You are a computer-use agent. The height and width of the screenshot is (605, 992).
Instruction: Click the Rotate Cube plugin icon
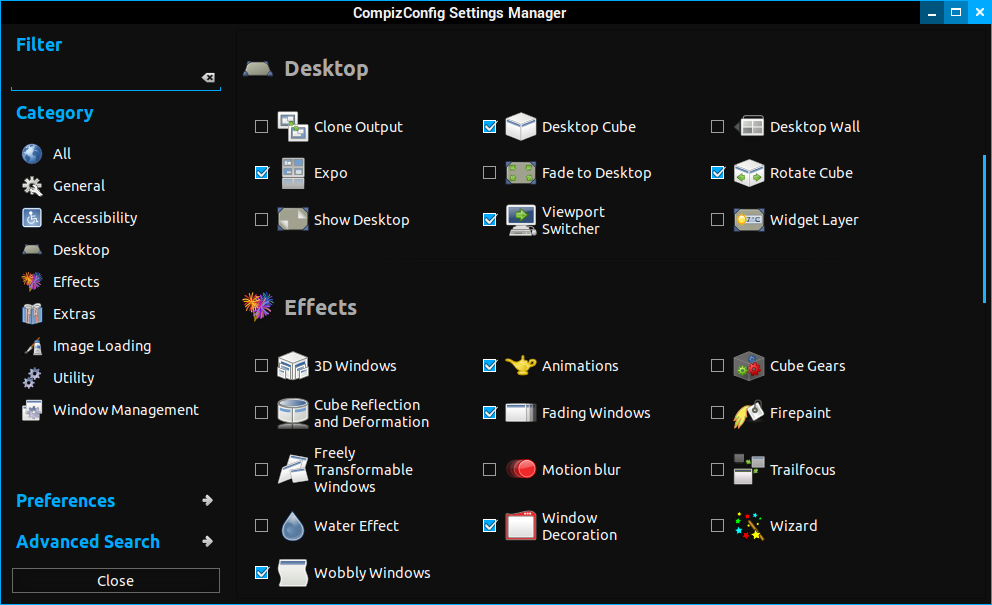click(x=749, y=173)
